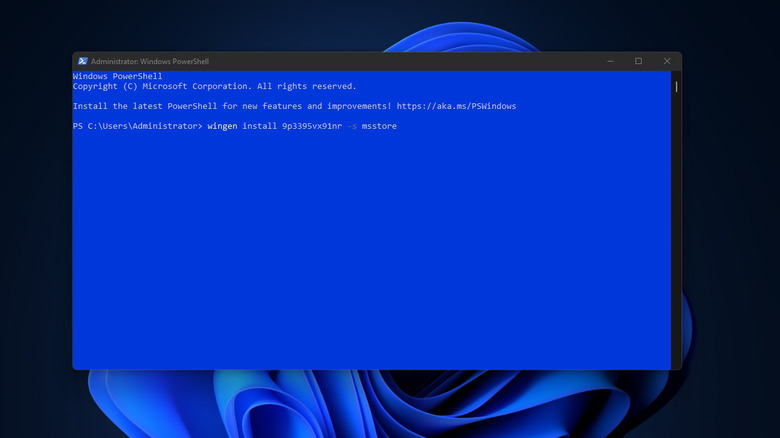Click the PowerShell icon in the title bar

[82, 61]
